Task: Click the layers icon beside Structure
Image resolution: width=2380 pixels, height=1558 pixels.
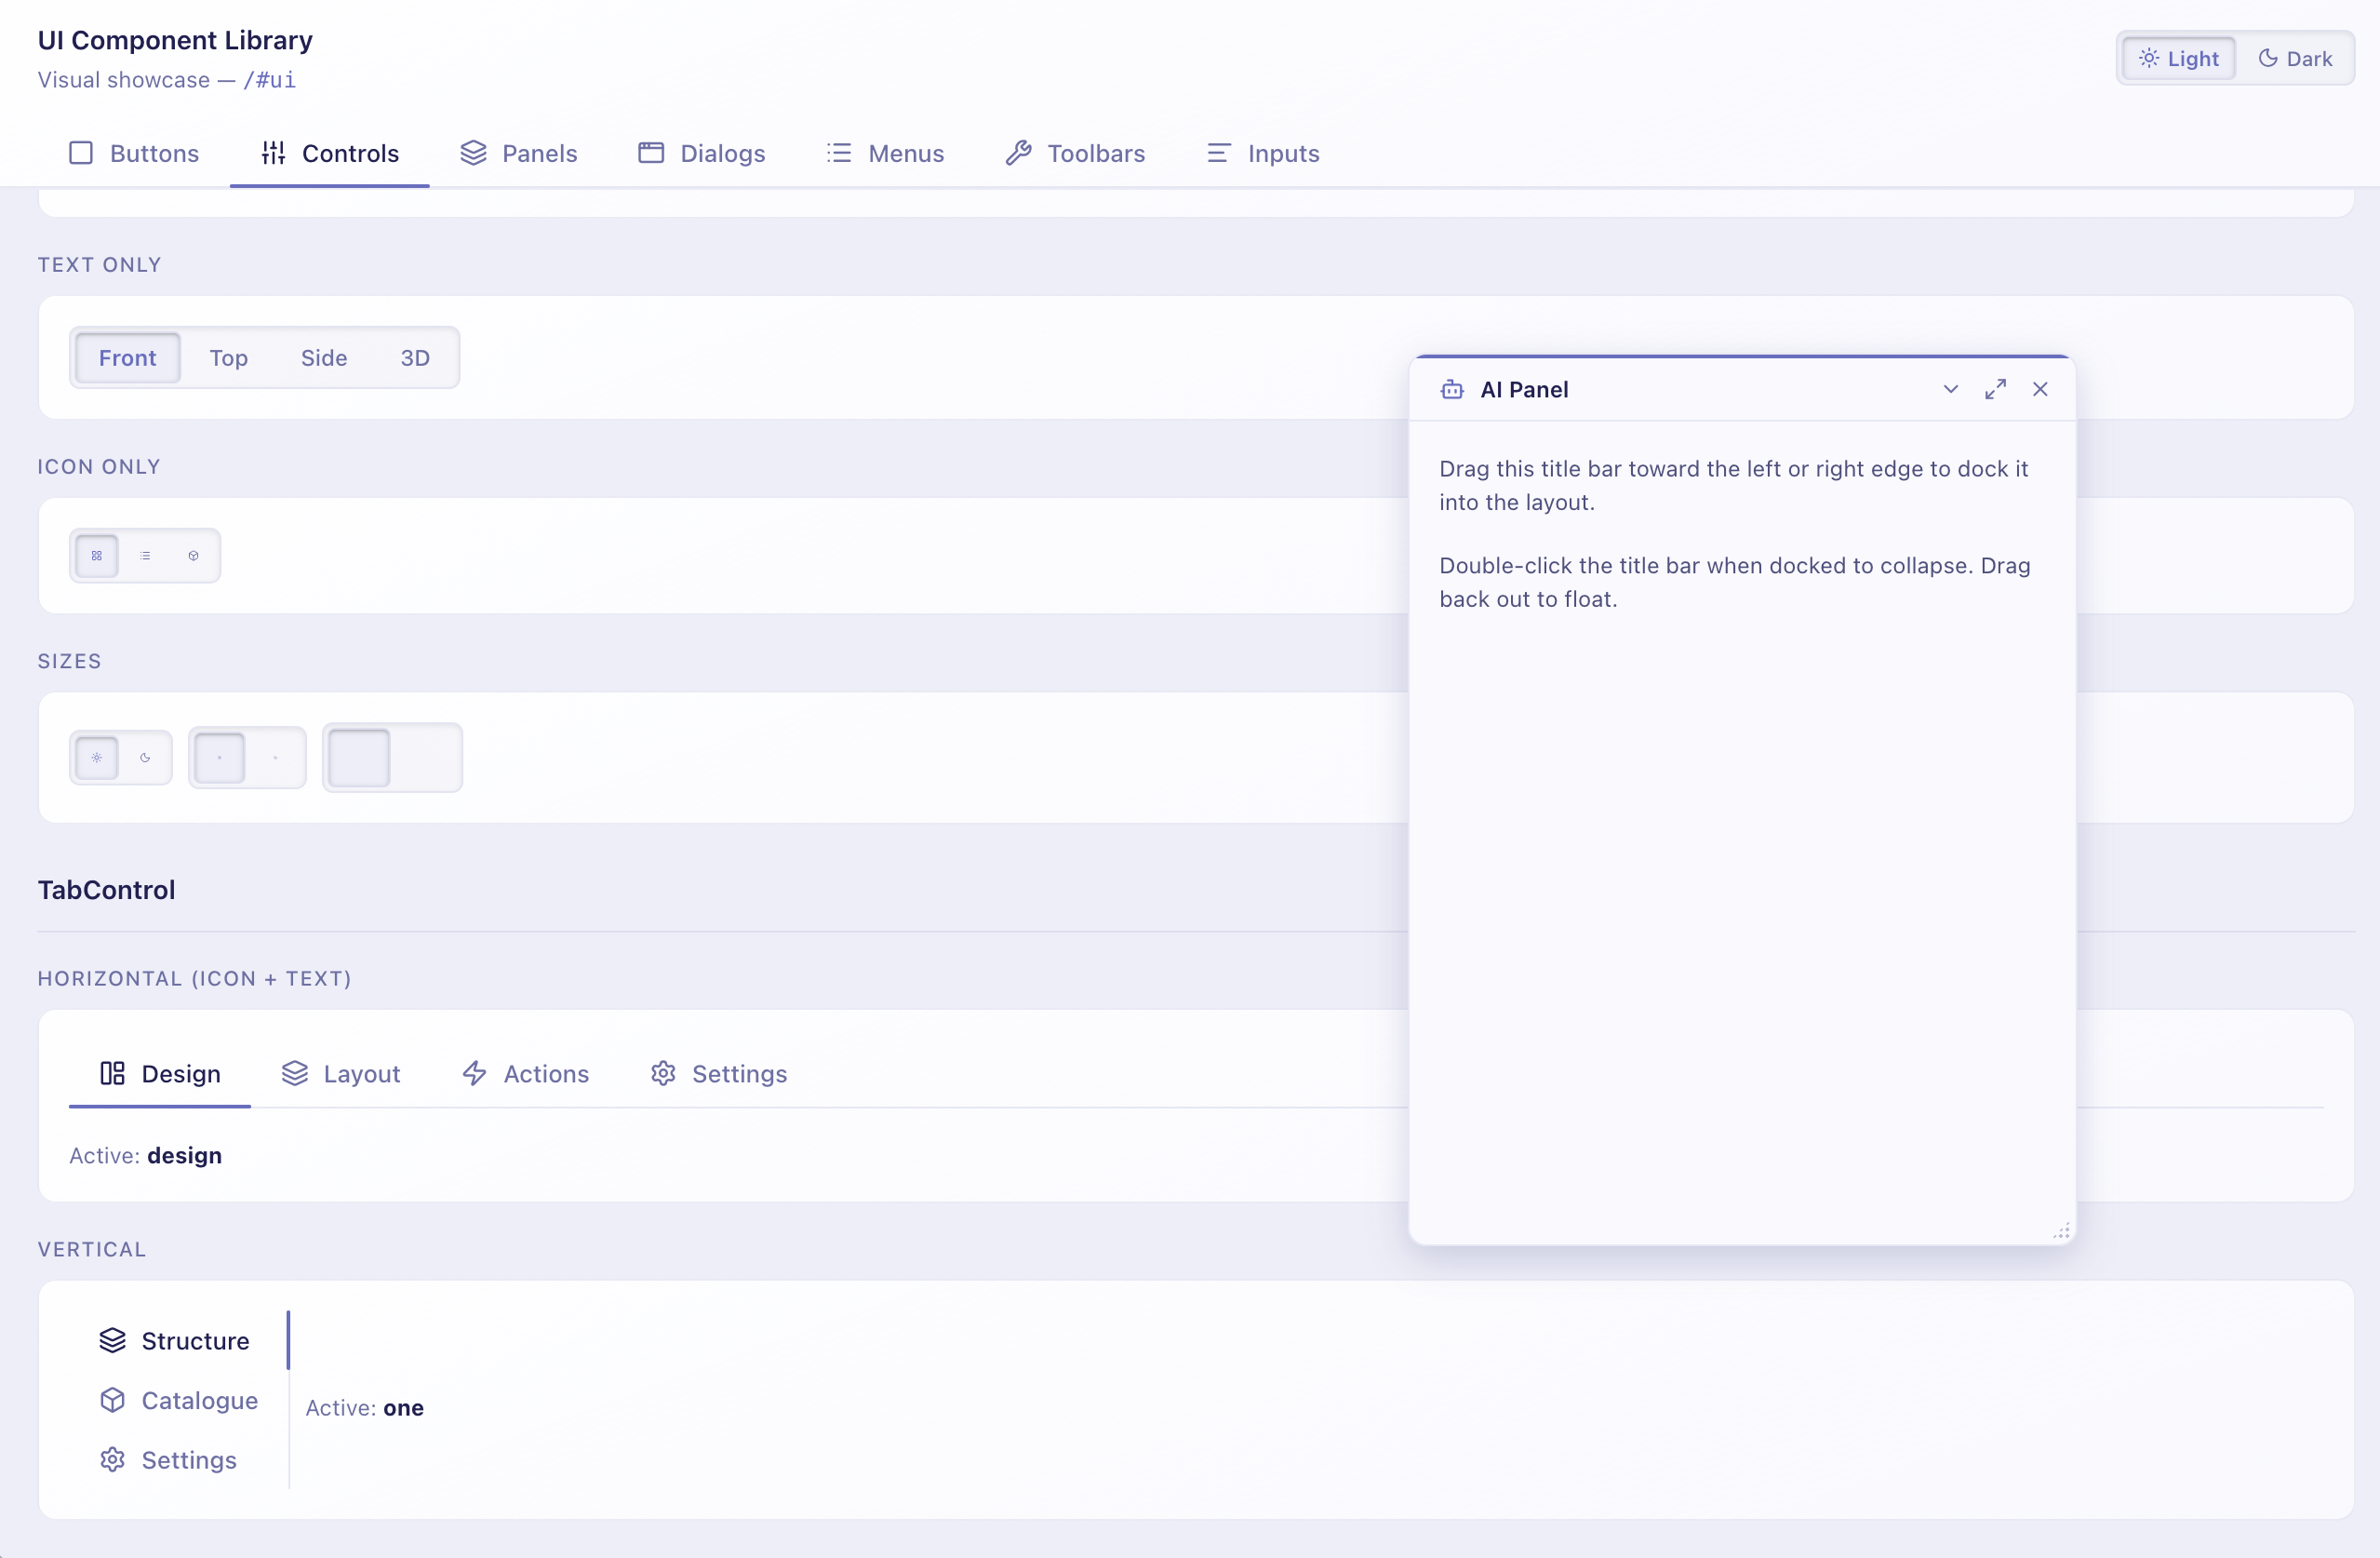Action: [x=112, y=1341]
